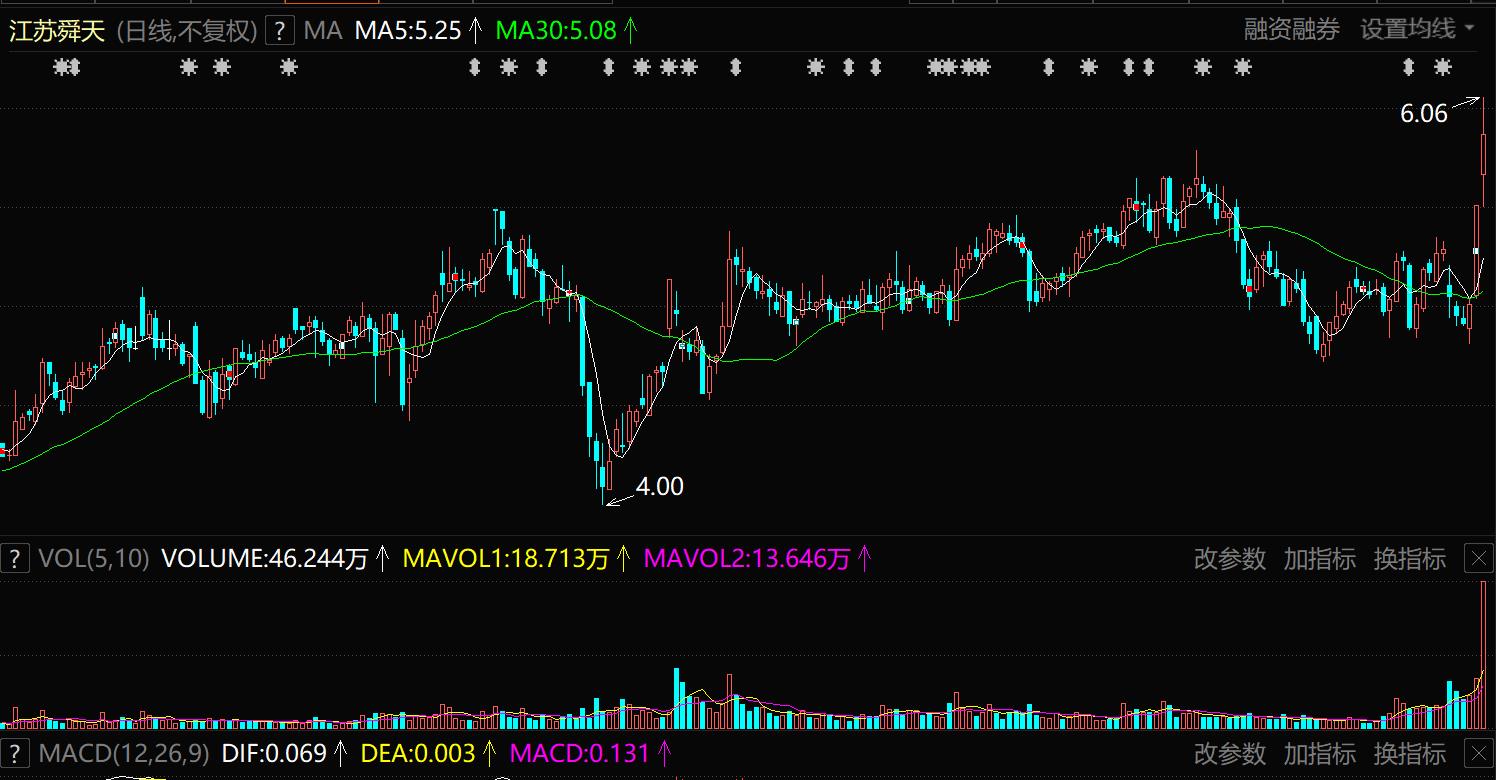Click 融资融券 link

(x=1292, y=29)
